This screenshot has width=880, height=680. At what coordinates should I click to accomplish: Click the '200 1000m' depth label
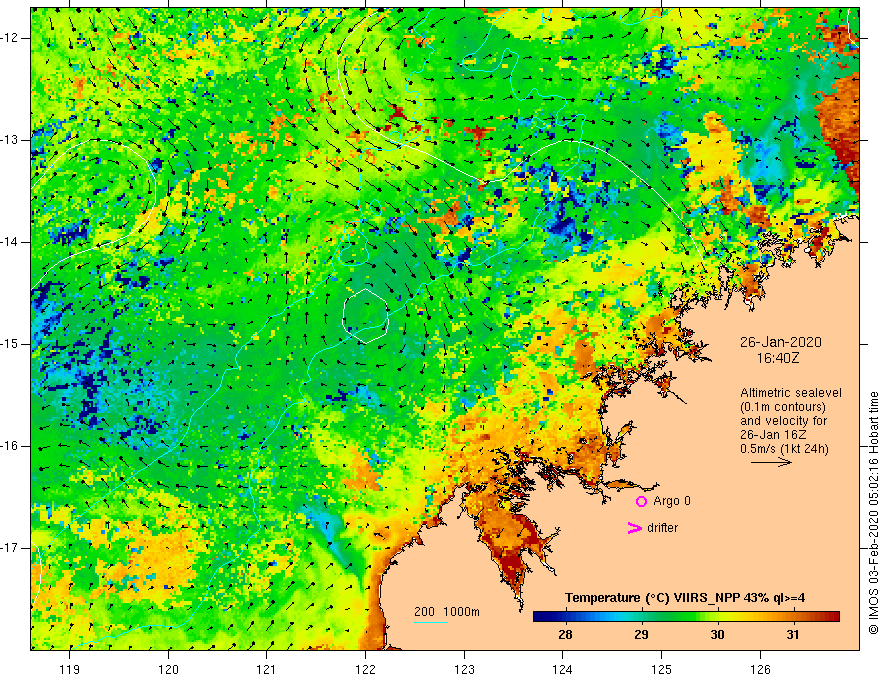tap(447, 612)
